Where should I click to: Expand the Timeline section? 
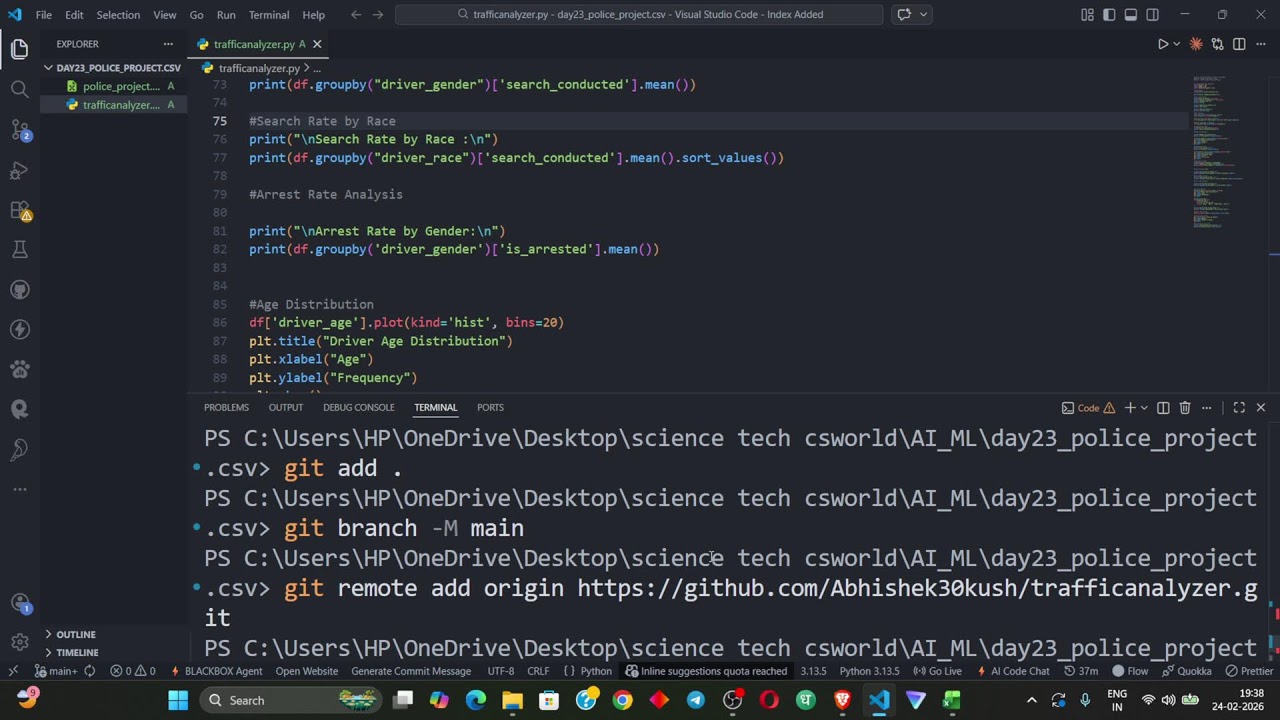[113, 652]
